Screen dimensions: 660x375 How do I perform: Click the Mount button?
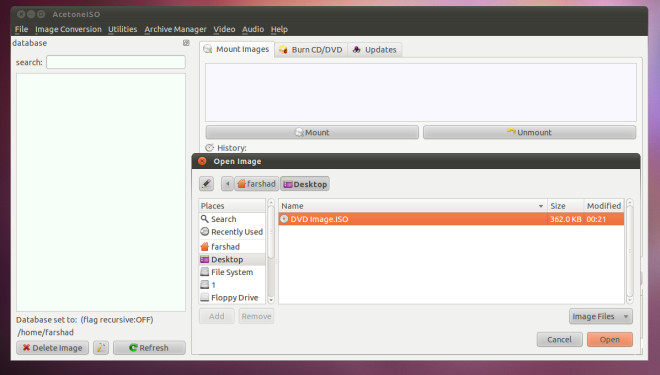tap(312, 132)
